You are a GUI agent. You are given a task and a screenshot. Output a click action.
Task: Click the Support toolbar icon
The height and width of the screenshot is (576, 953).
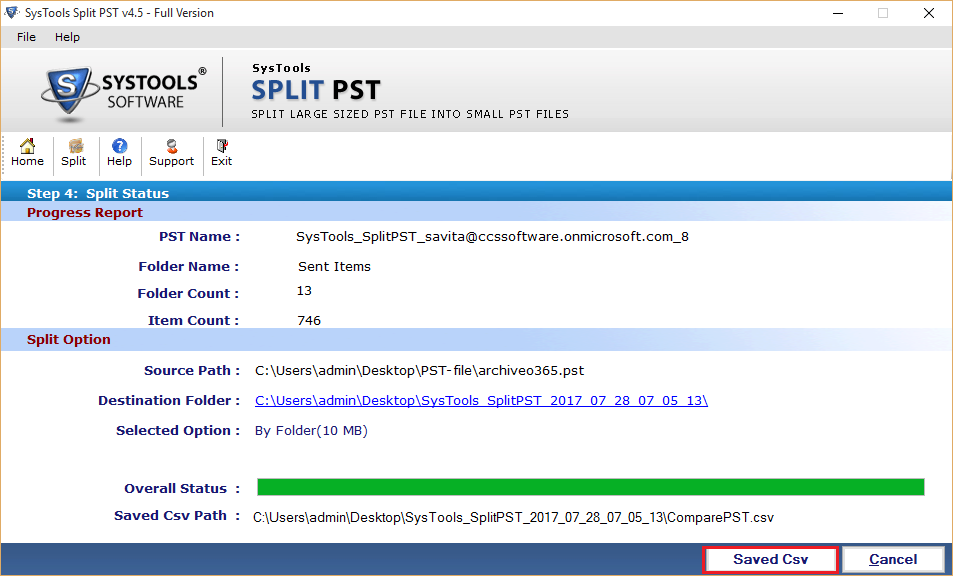[x=171, y=153]
